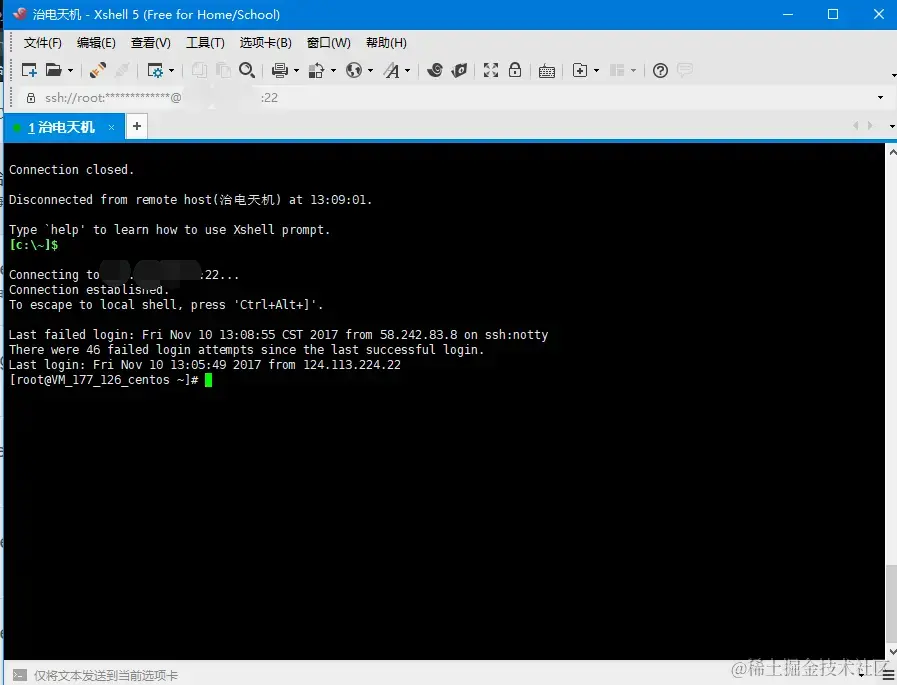This screenshot has height=685, width=897.
Task: Close the 治电天机 tab with its x
Action: point(112,127)
